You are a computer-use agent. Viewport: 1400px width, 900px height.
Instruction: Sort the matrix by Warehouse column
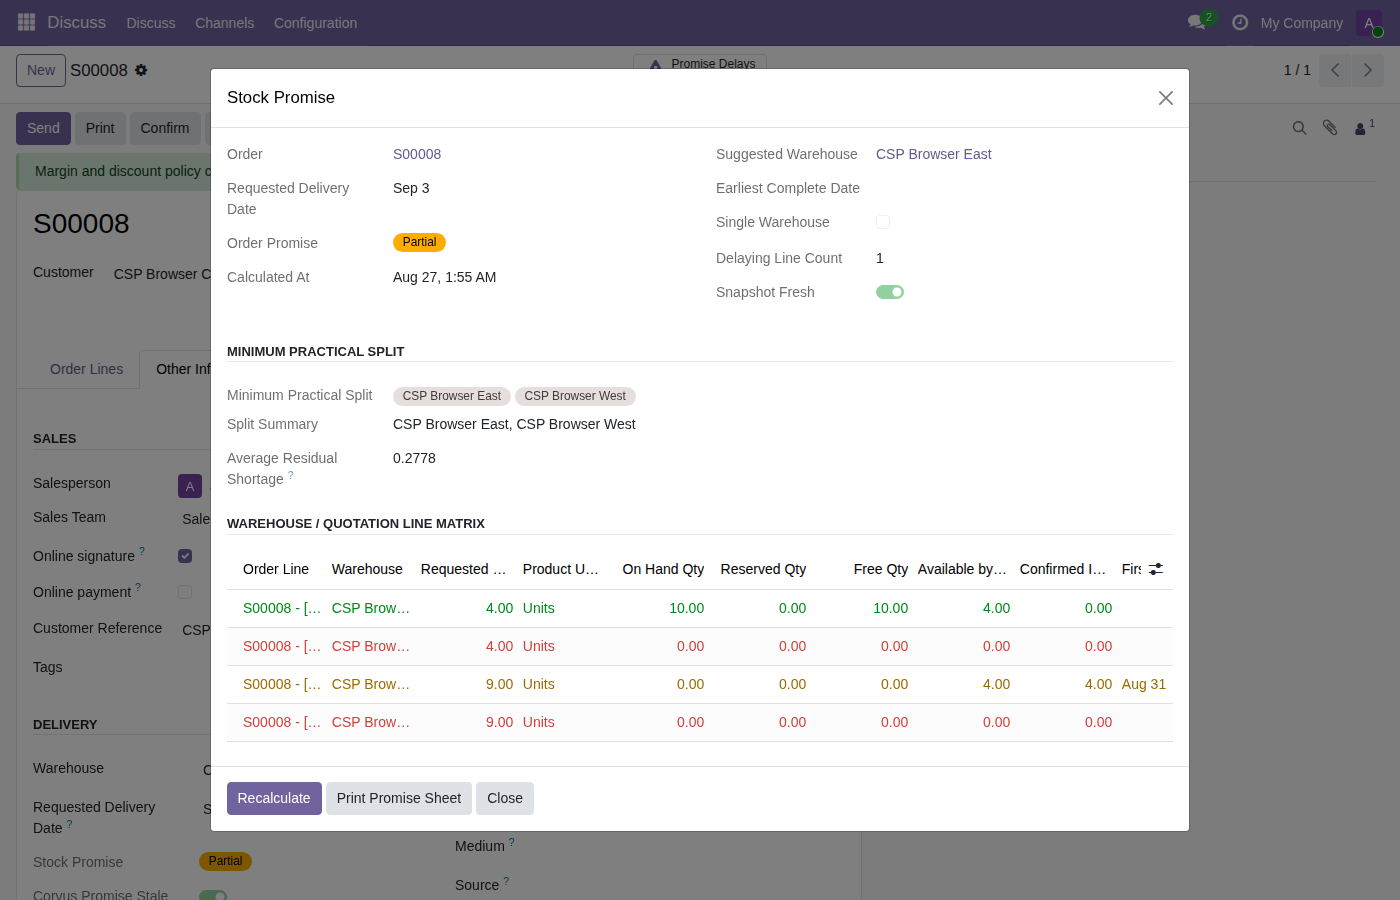pyautogui.click(x=367, y=569)
